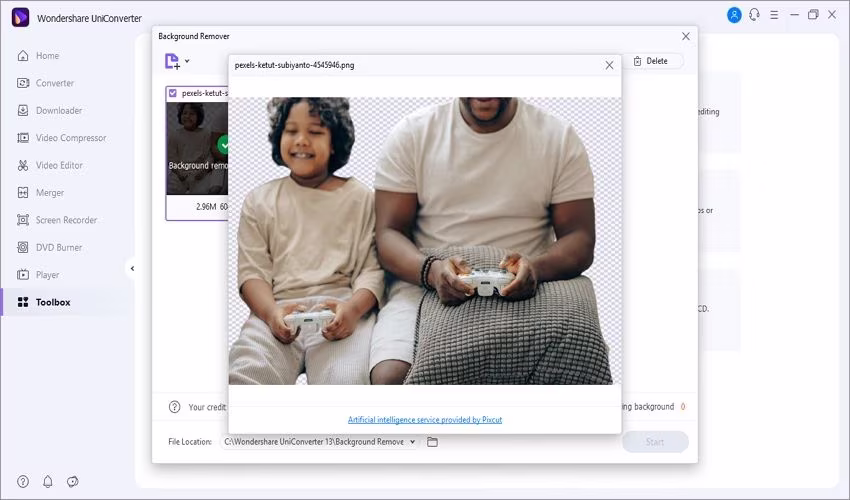
Task: Expand the add file dropdown arrow
Action: coord(187,61)
